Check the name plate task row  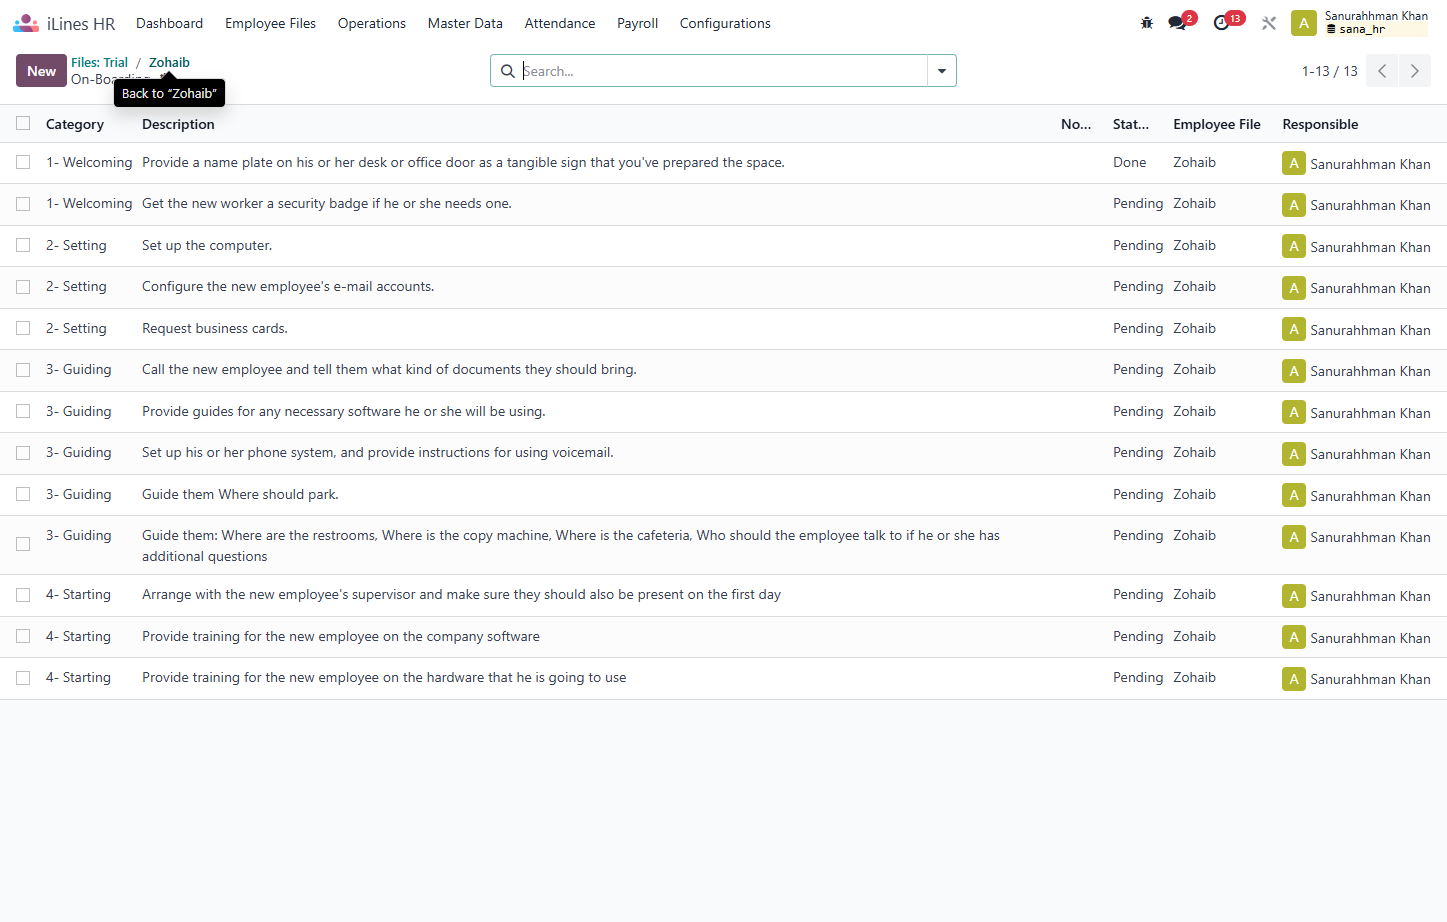coord(23,162)
